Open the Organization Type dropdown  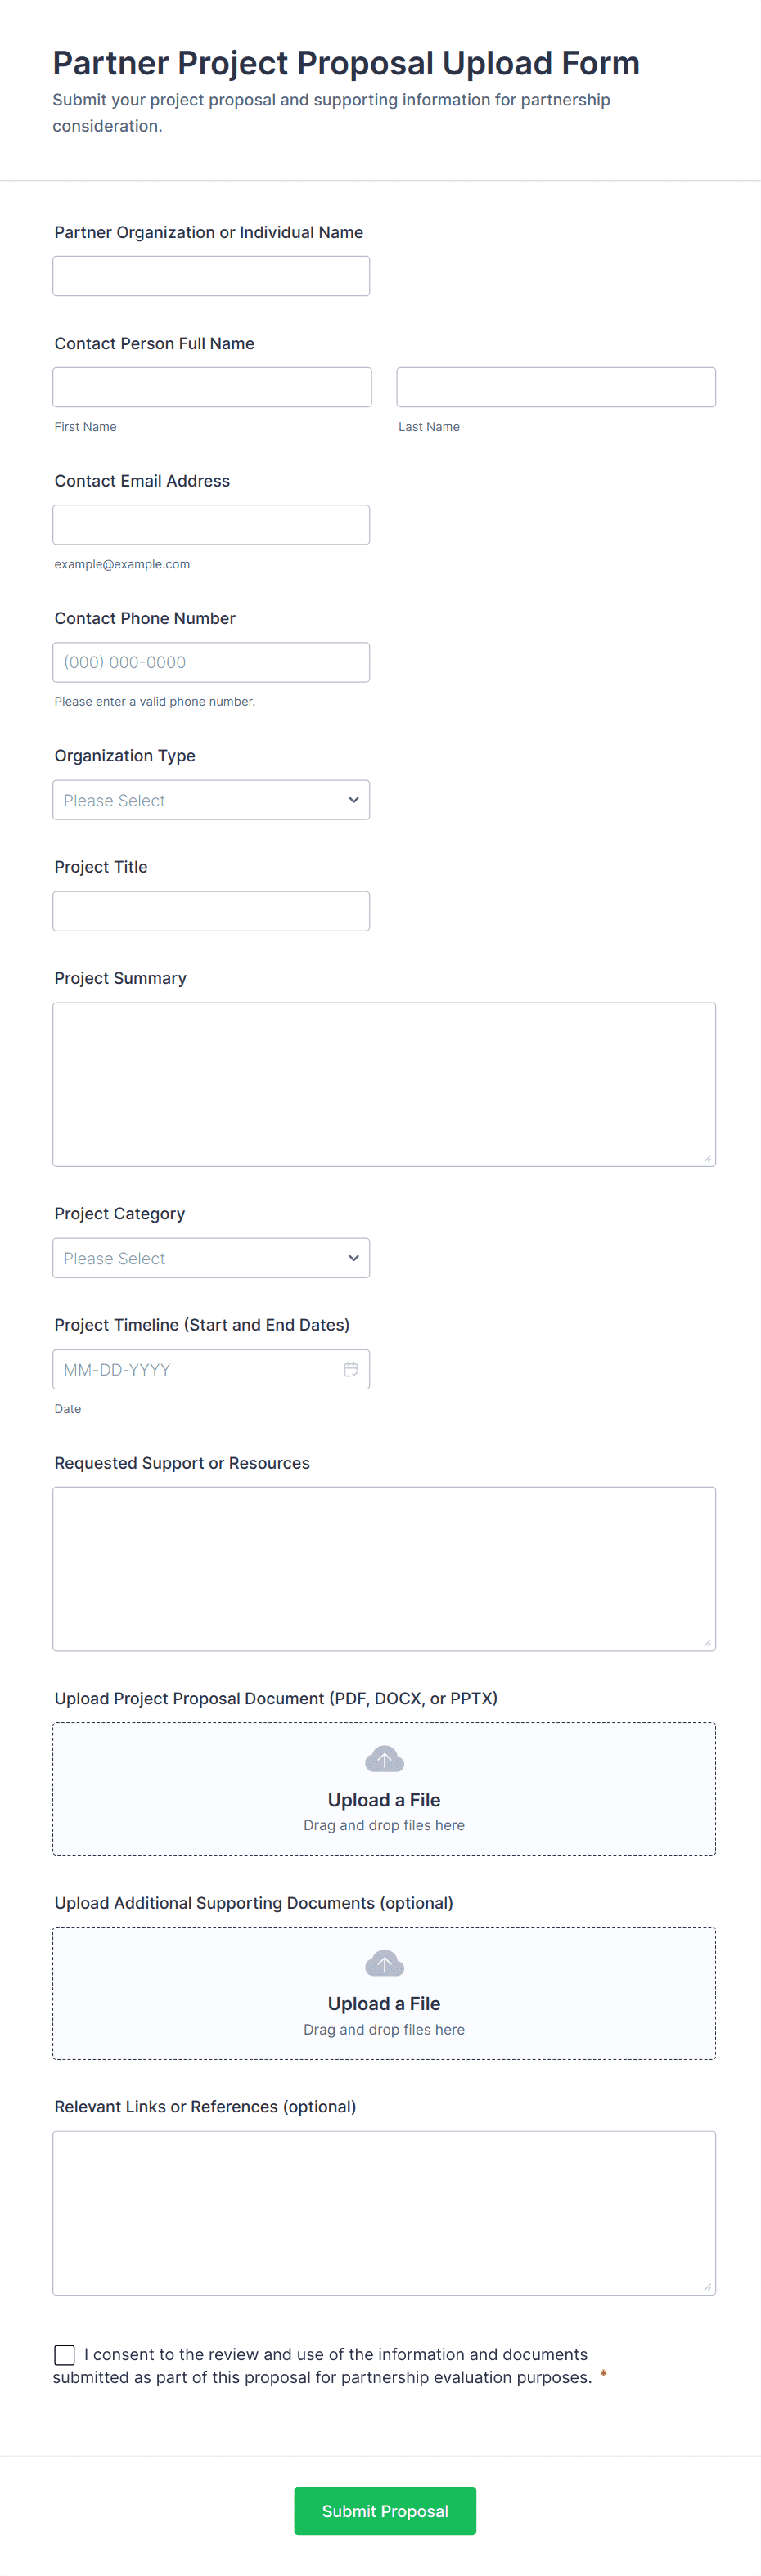click(211, 800)
